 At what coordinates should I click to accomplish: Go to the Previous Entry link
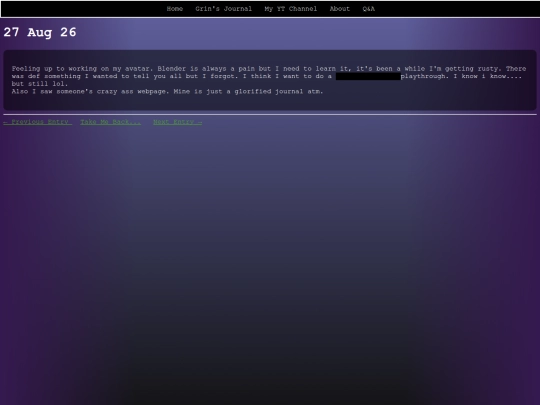[x=38, y=122]
